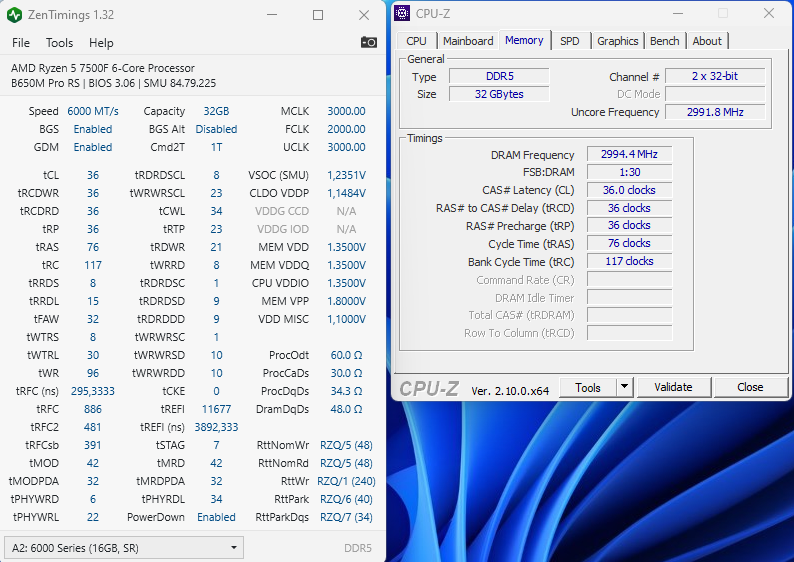
Task: Click the DDR5 Type field in CPU-Z
Action: tap(499, 76)
